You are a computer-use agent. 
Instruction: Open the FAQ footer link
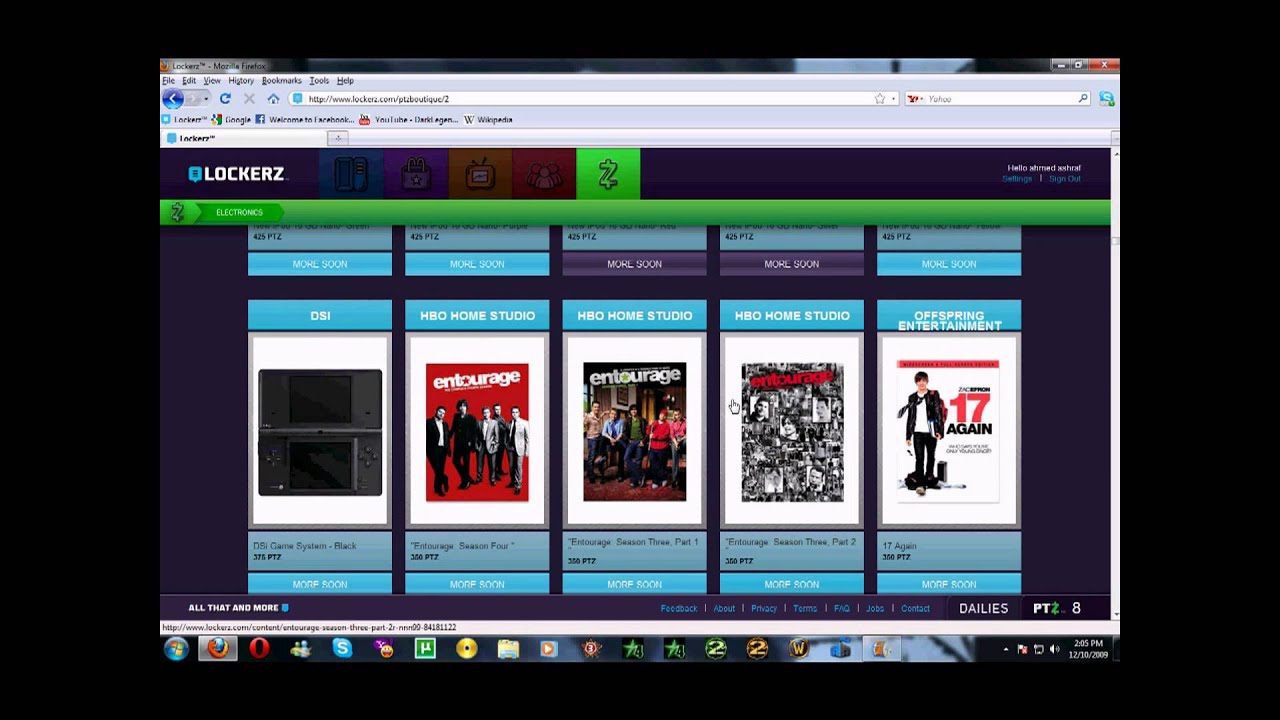[x=842, y=608]
